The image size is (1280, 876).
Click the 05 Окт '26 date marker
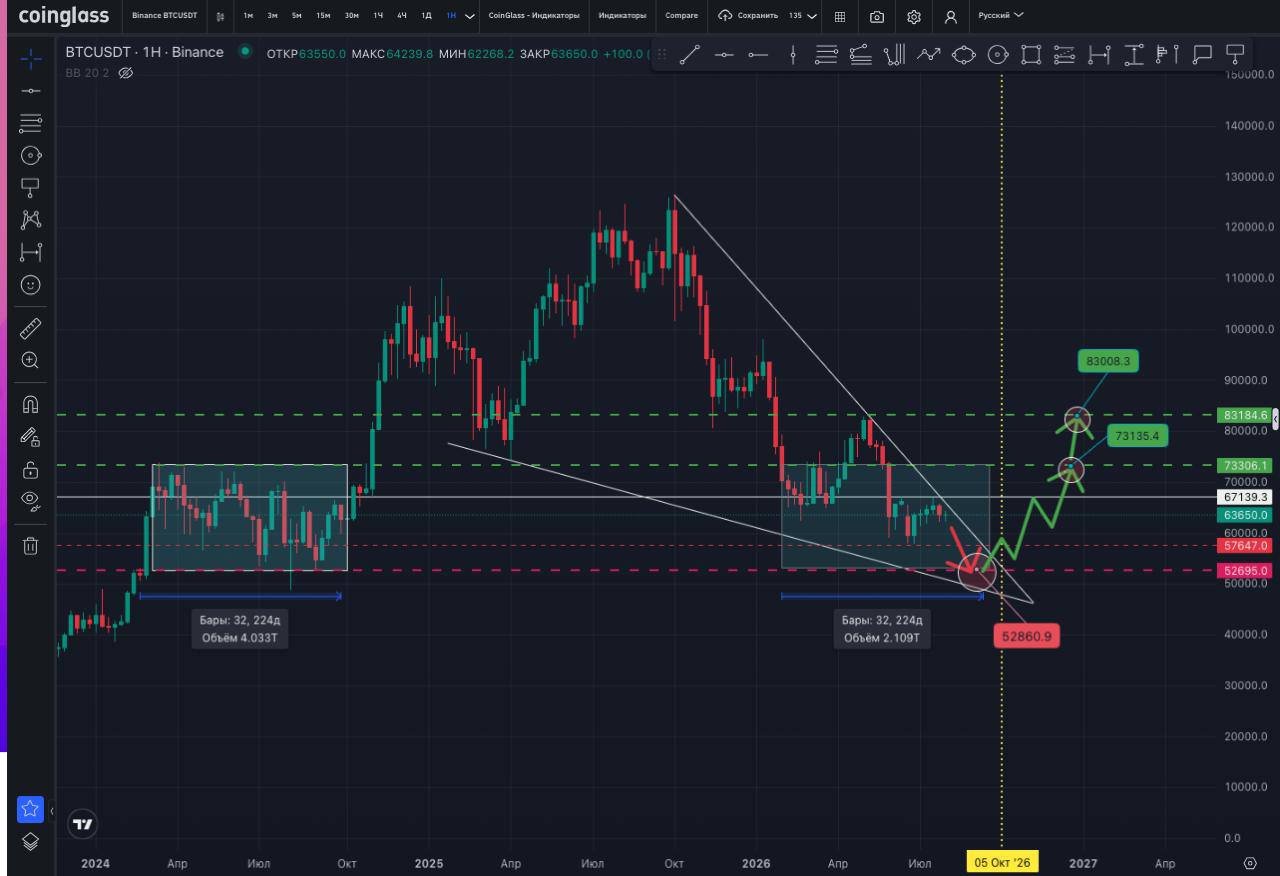click(1002, 863)
